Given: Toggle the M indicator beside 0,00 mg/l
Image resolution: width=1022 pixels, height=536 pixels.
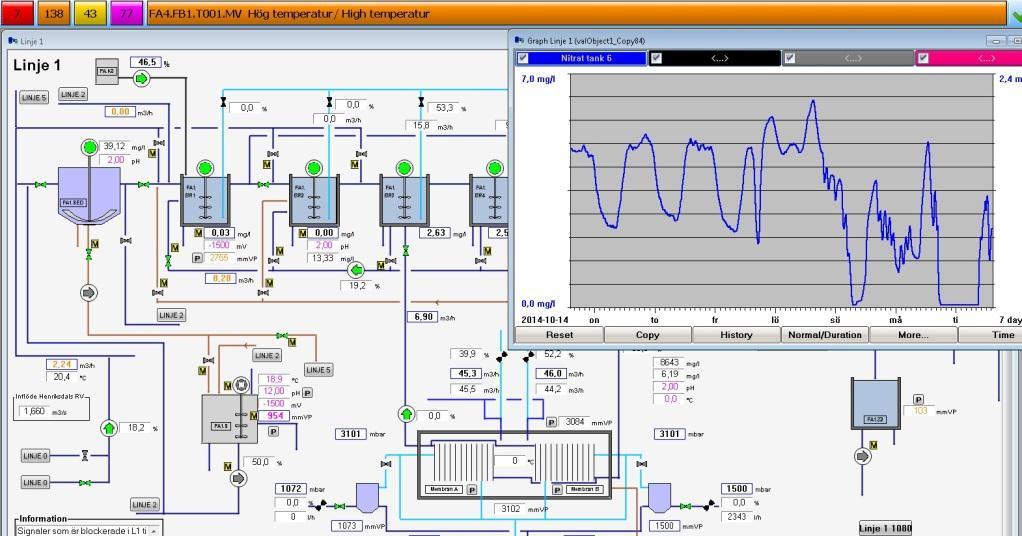Looking at the screenshot, I should click(302, 233).
